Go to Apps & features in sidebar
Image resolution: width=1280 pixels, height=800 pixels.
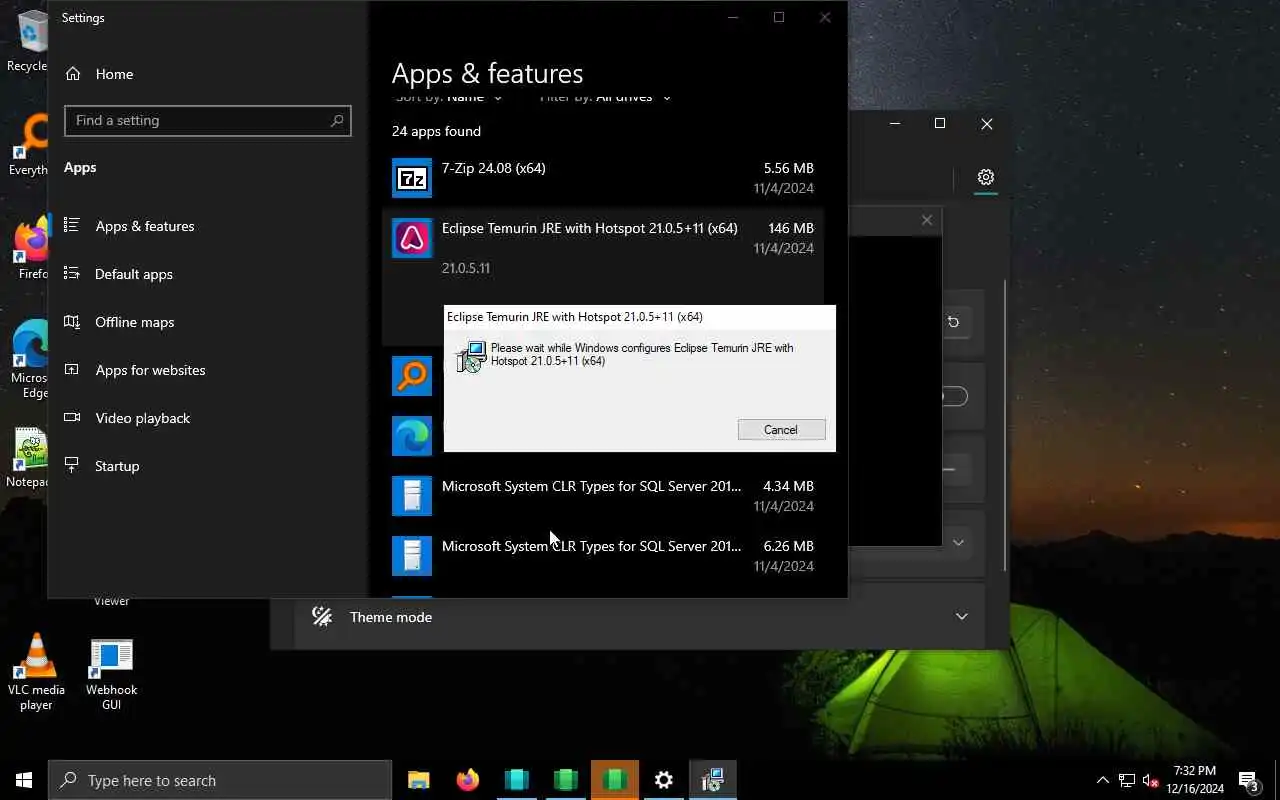208,226
